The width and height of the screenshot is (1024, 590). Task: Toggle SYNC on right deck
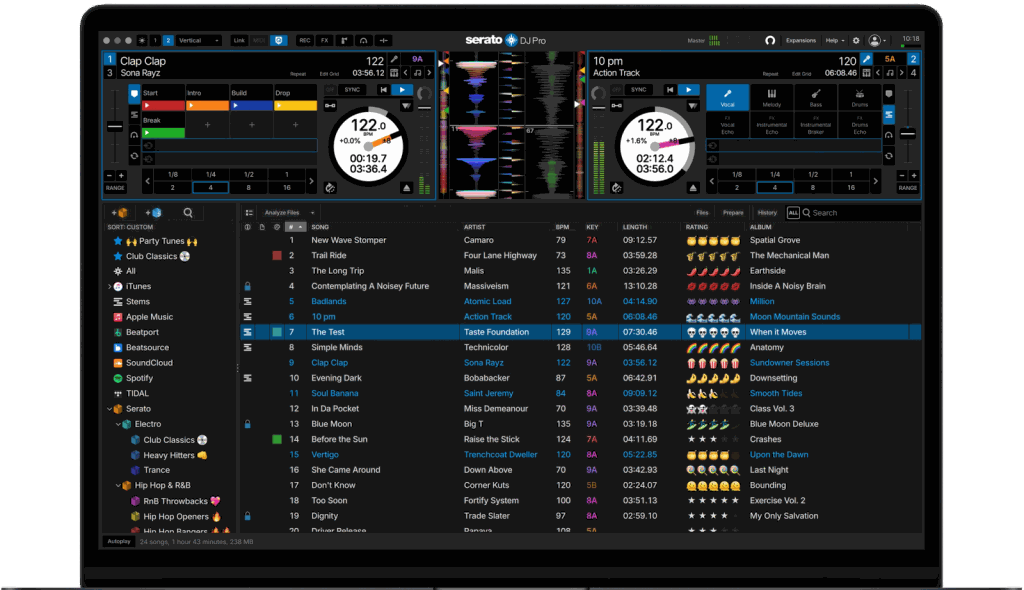click(639, 90)
